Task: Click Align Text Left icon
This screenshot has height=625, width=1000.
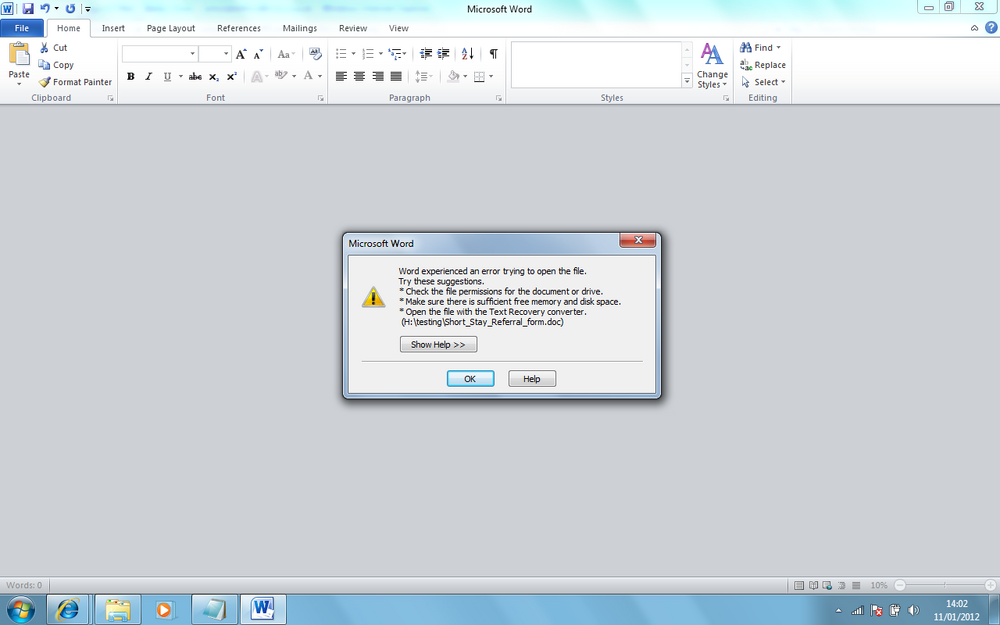Action: pos(341,77)
